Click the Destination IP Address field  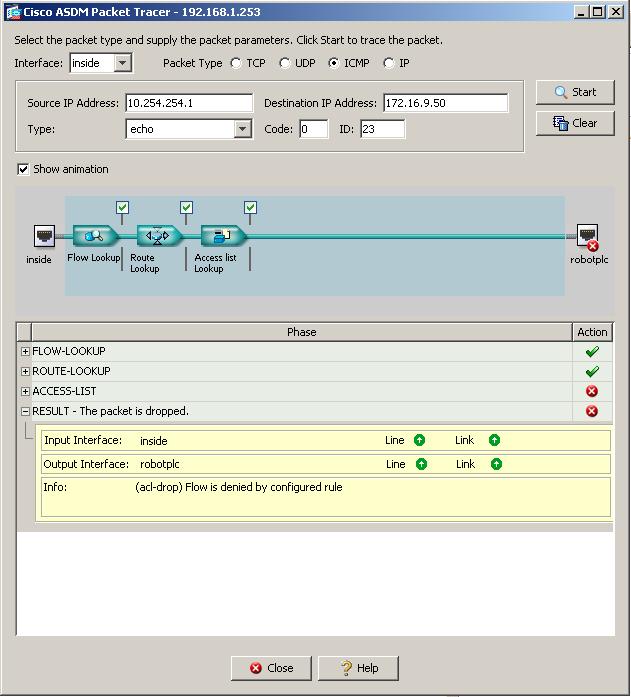pos(445,103)
